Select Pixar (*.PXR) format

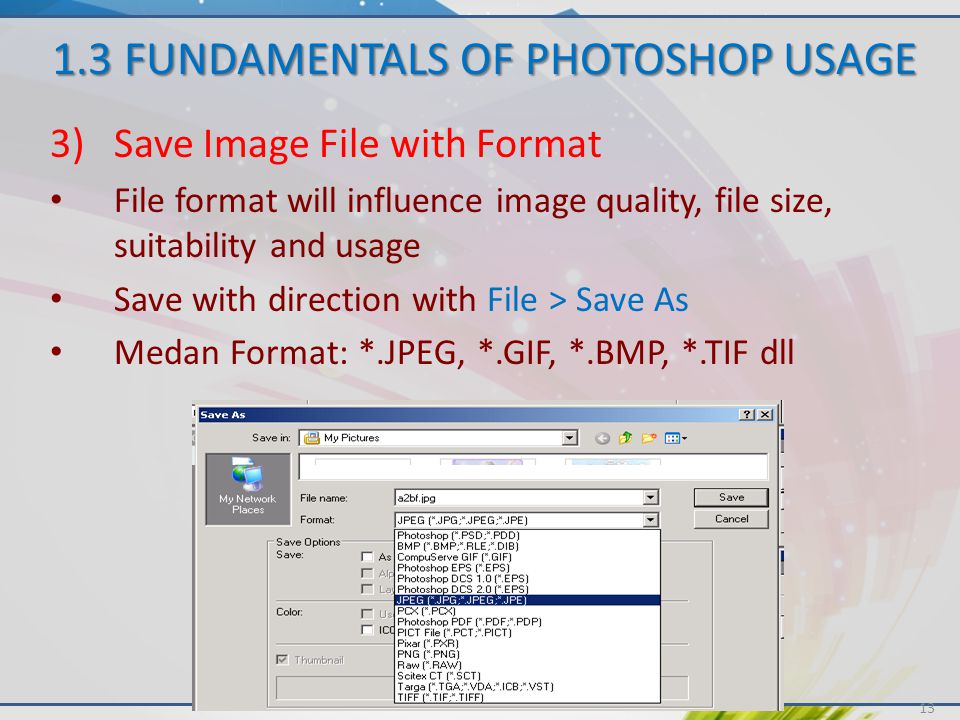tap(527, 643)
